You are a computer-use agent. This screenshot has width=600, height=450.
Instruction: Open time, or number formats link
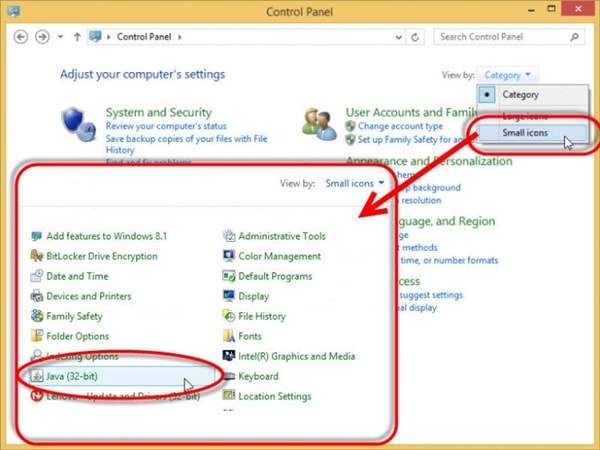[x=449, y=261]
